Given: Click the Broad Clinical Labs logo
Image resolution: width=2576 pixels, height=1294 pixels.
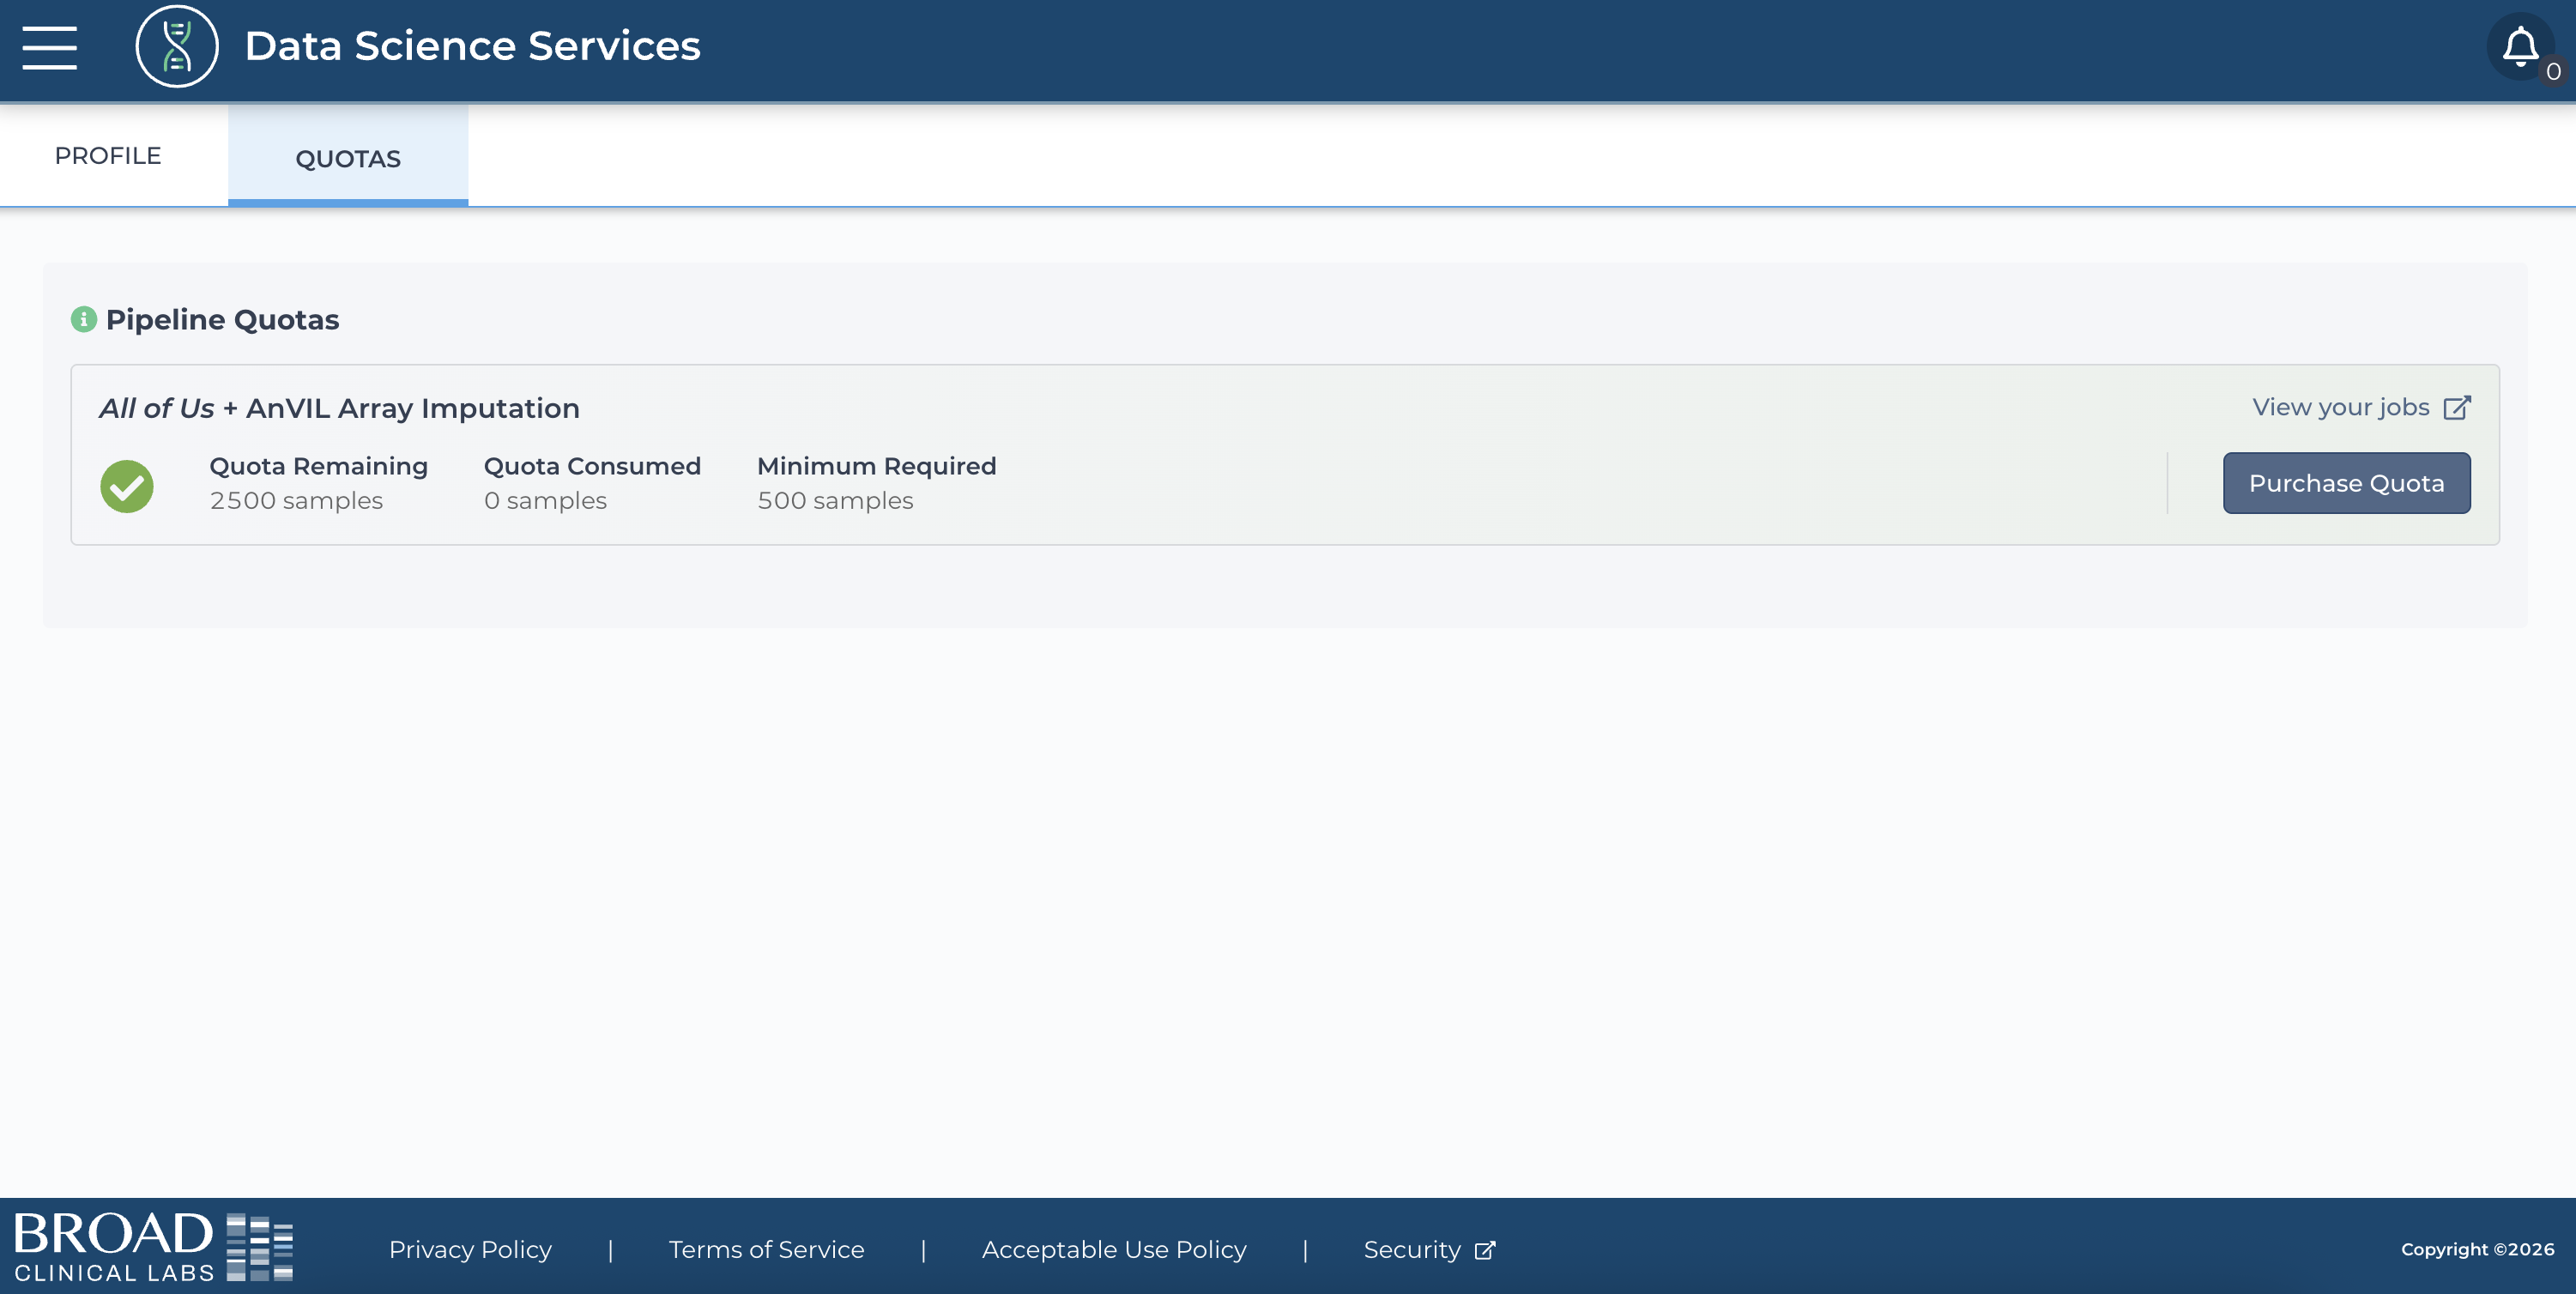Looking at the screenshot, I should (153, 1247).
